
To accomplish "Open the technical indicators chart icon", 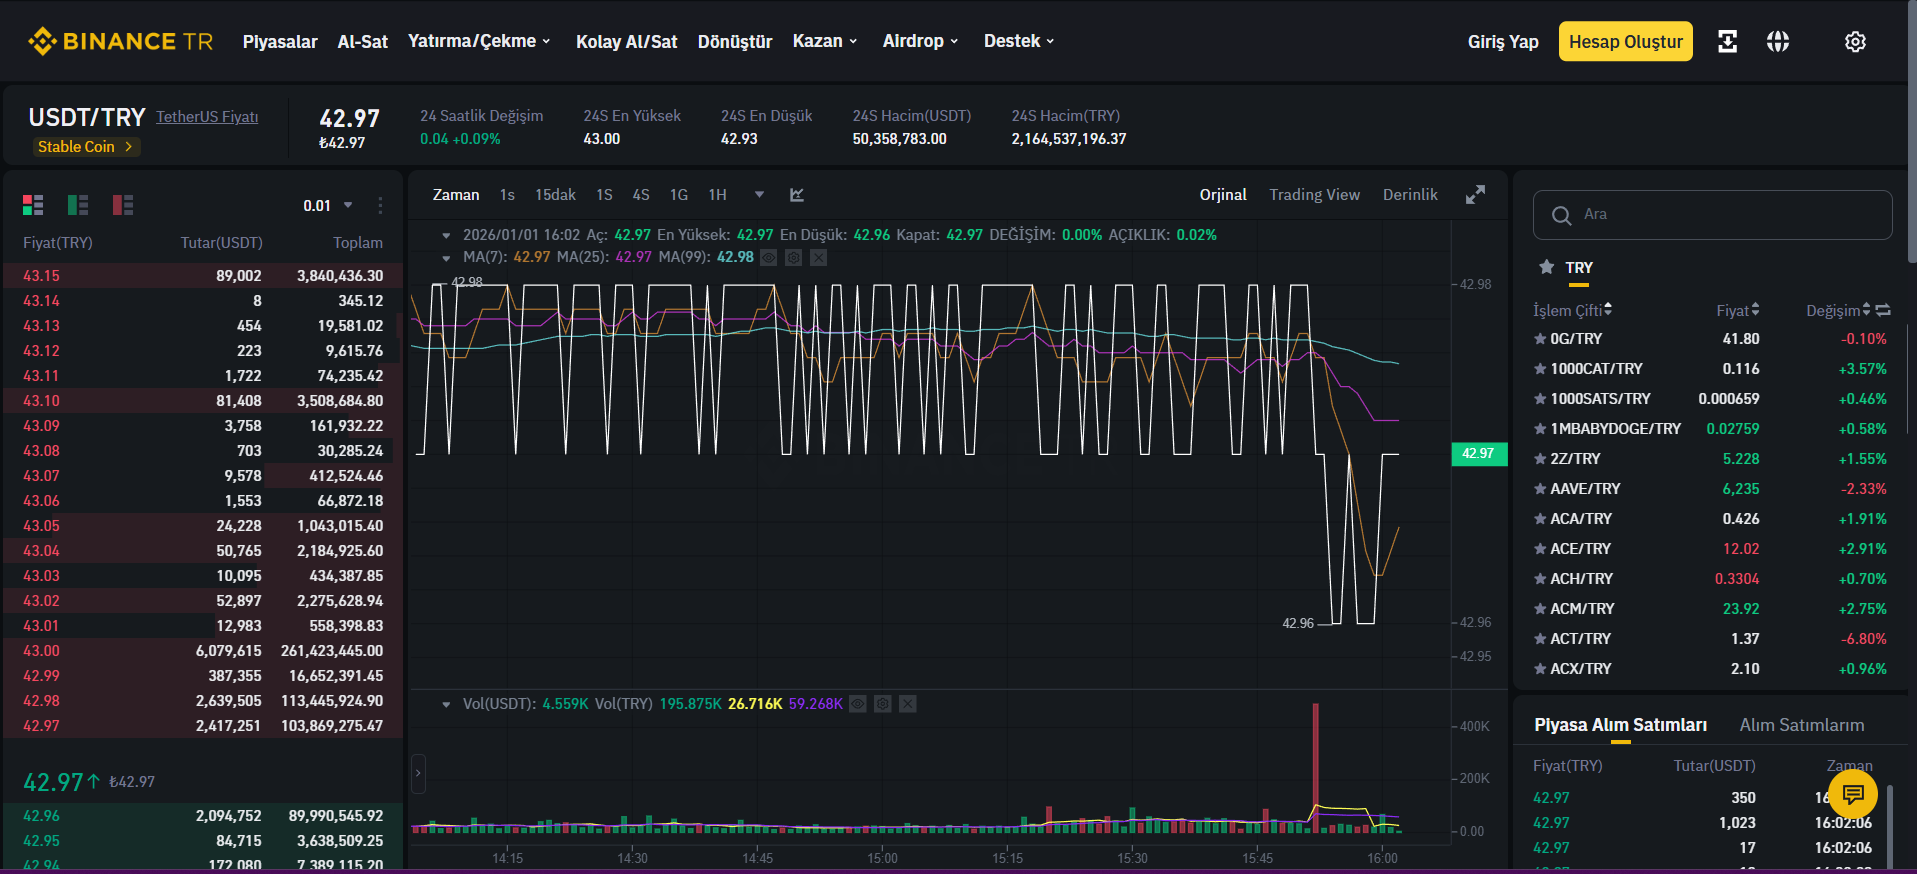I will [797, 195].
